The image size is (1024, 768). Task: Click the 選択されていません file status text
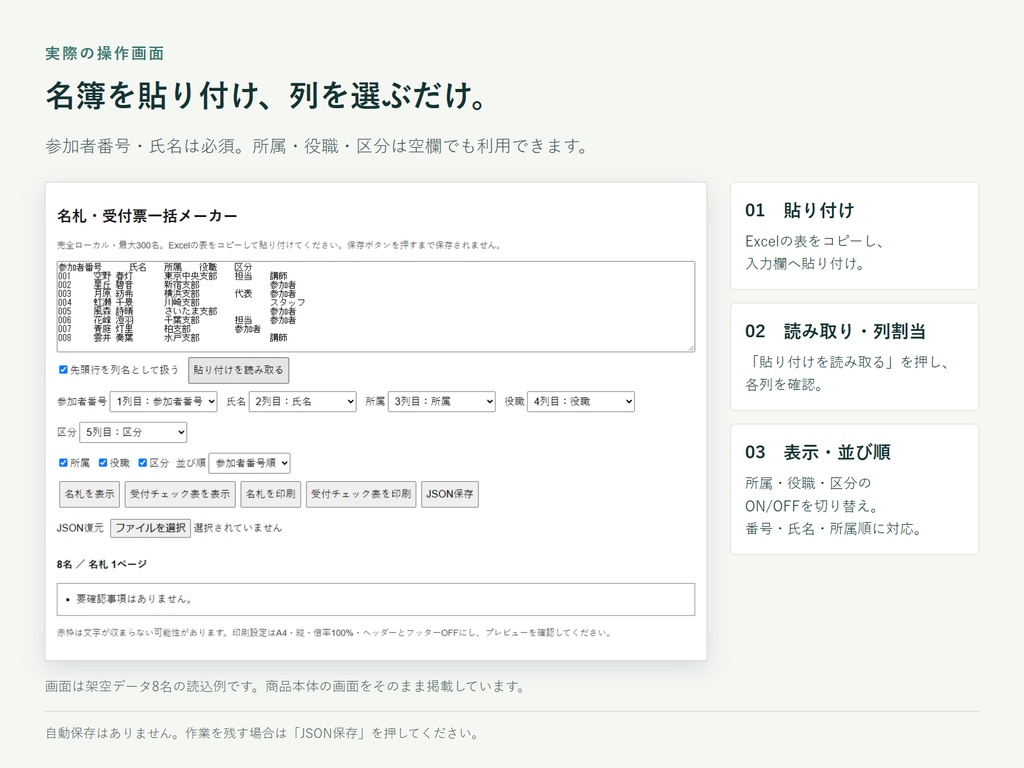coord(238,528)
